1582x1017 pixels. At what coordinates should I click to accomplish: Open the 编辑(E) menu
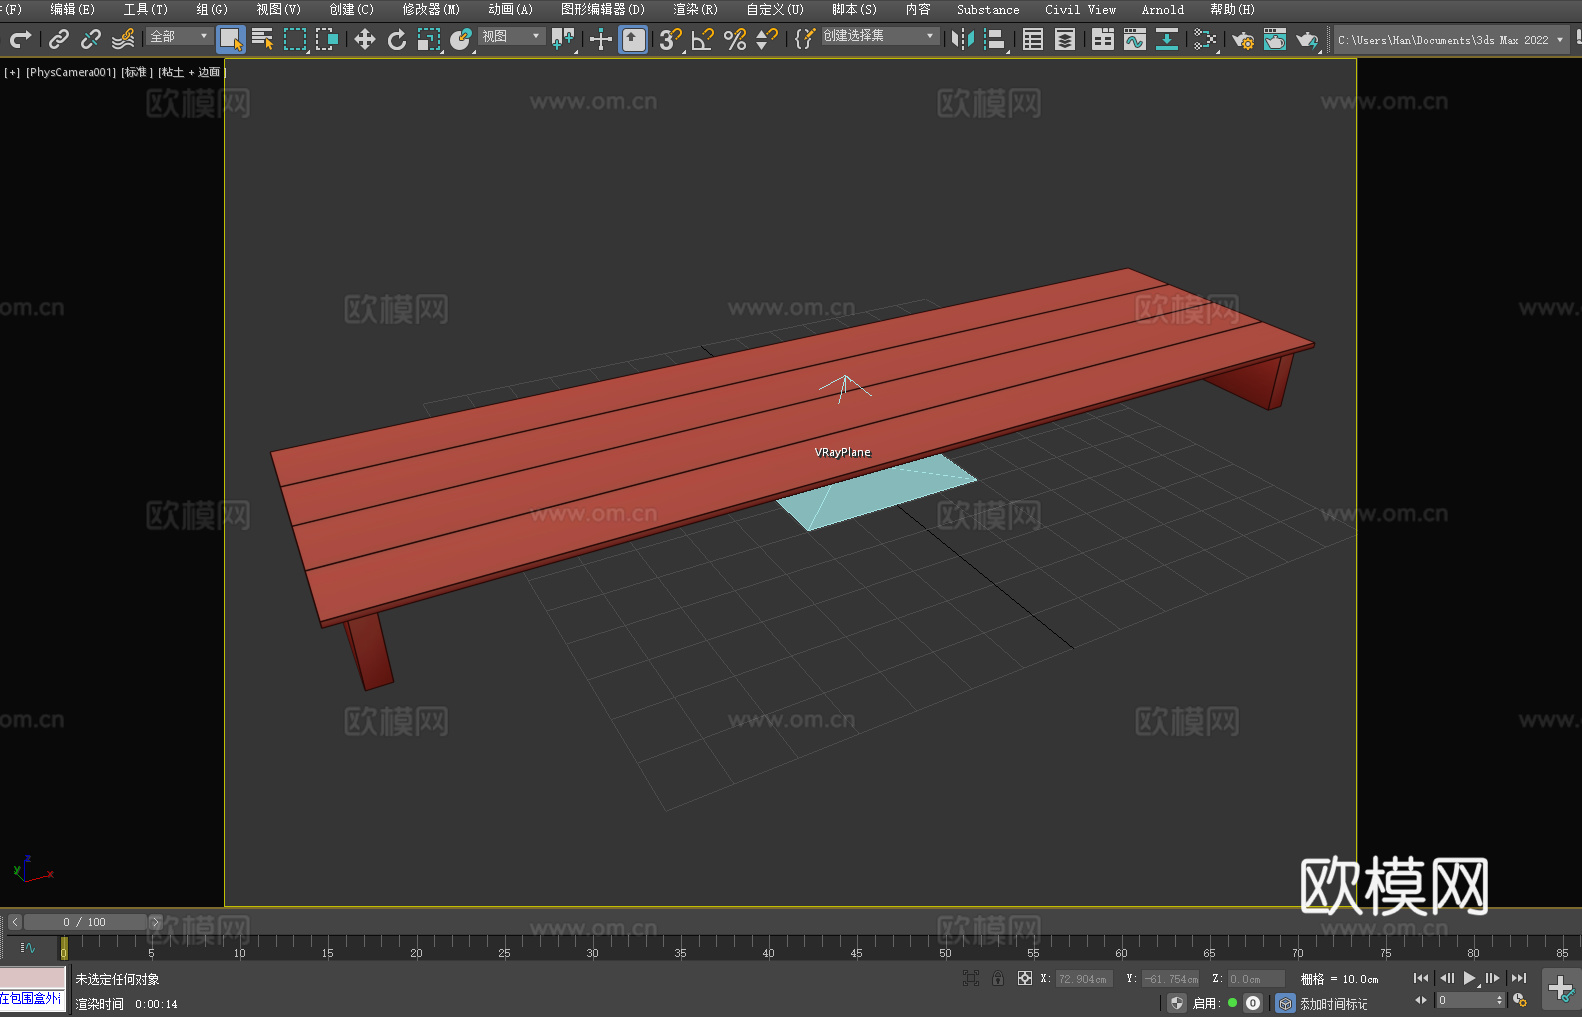pos(72,9)
